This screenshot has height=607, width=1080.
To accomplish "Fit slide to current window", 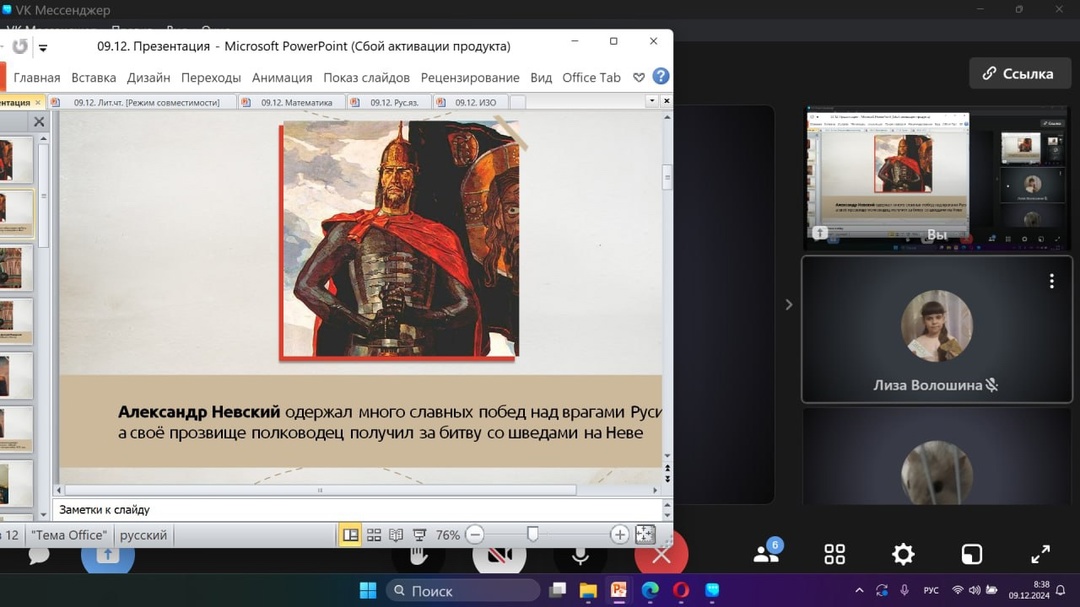I will [x=645, y=535].
